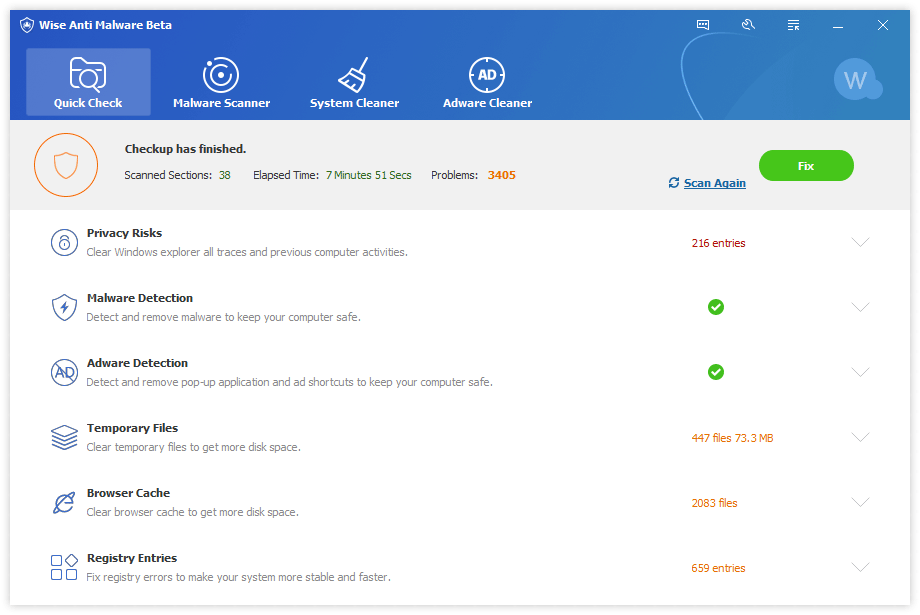This screenshot has width=920, height=615.
Task: Select the Temporary Files heading
Action: point(132,428)
